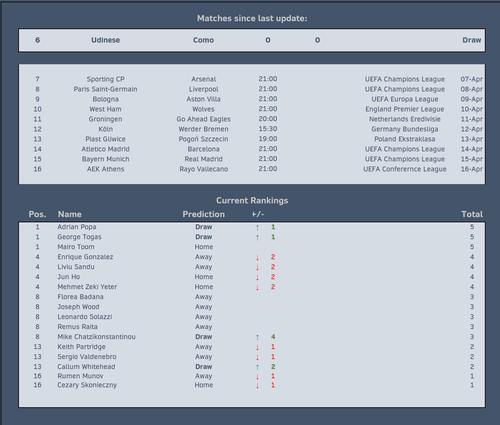
Task: Click Go Ahead Eagles away team
Action: 203,119
